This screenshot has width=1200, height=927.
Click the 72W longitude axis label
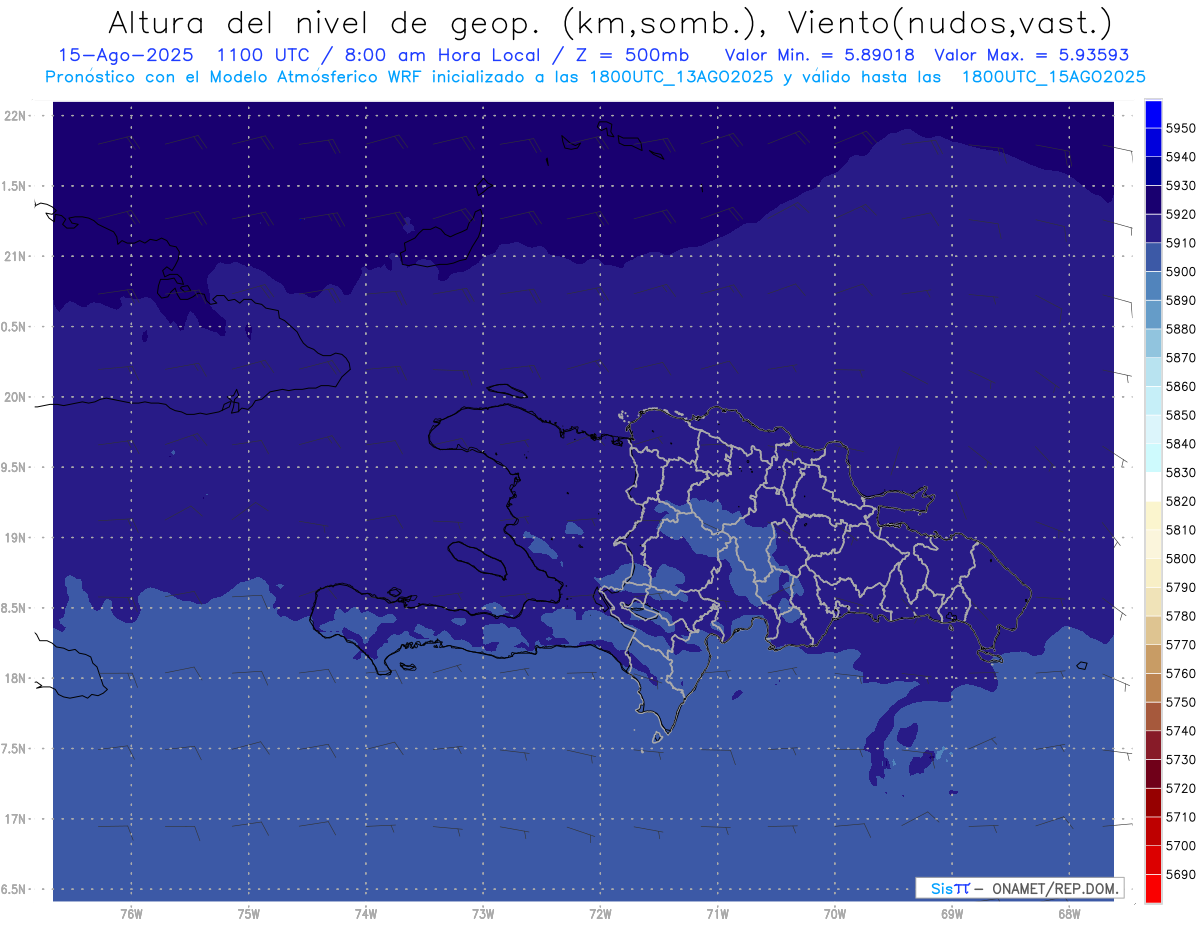(600, 914)
